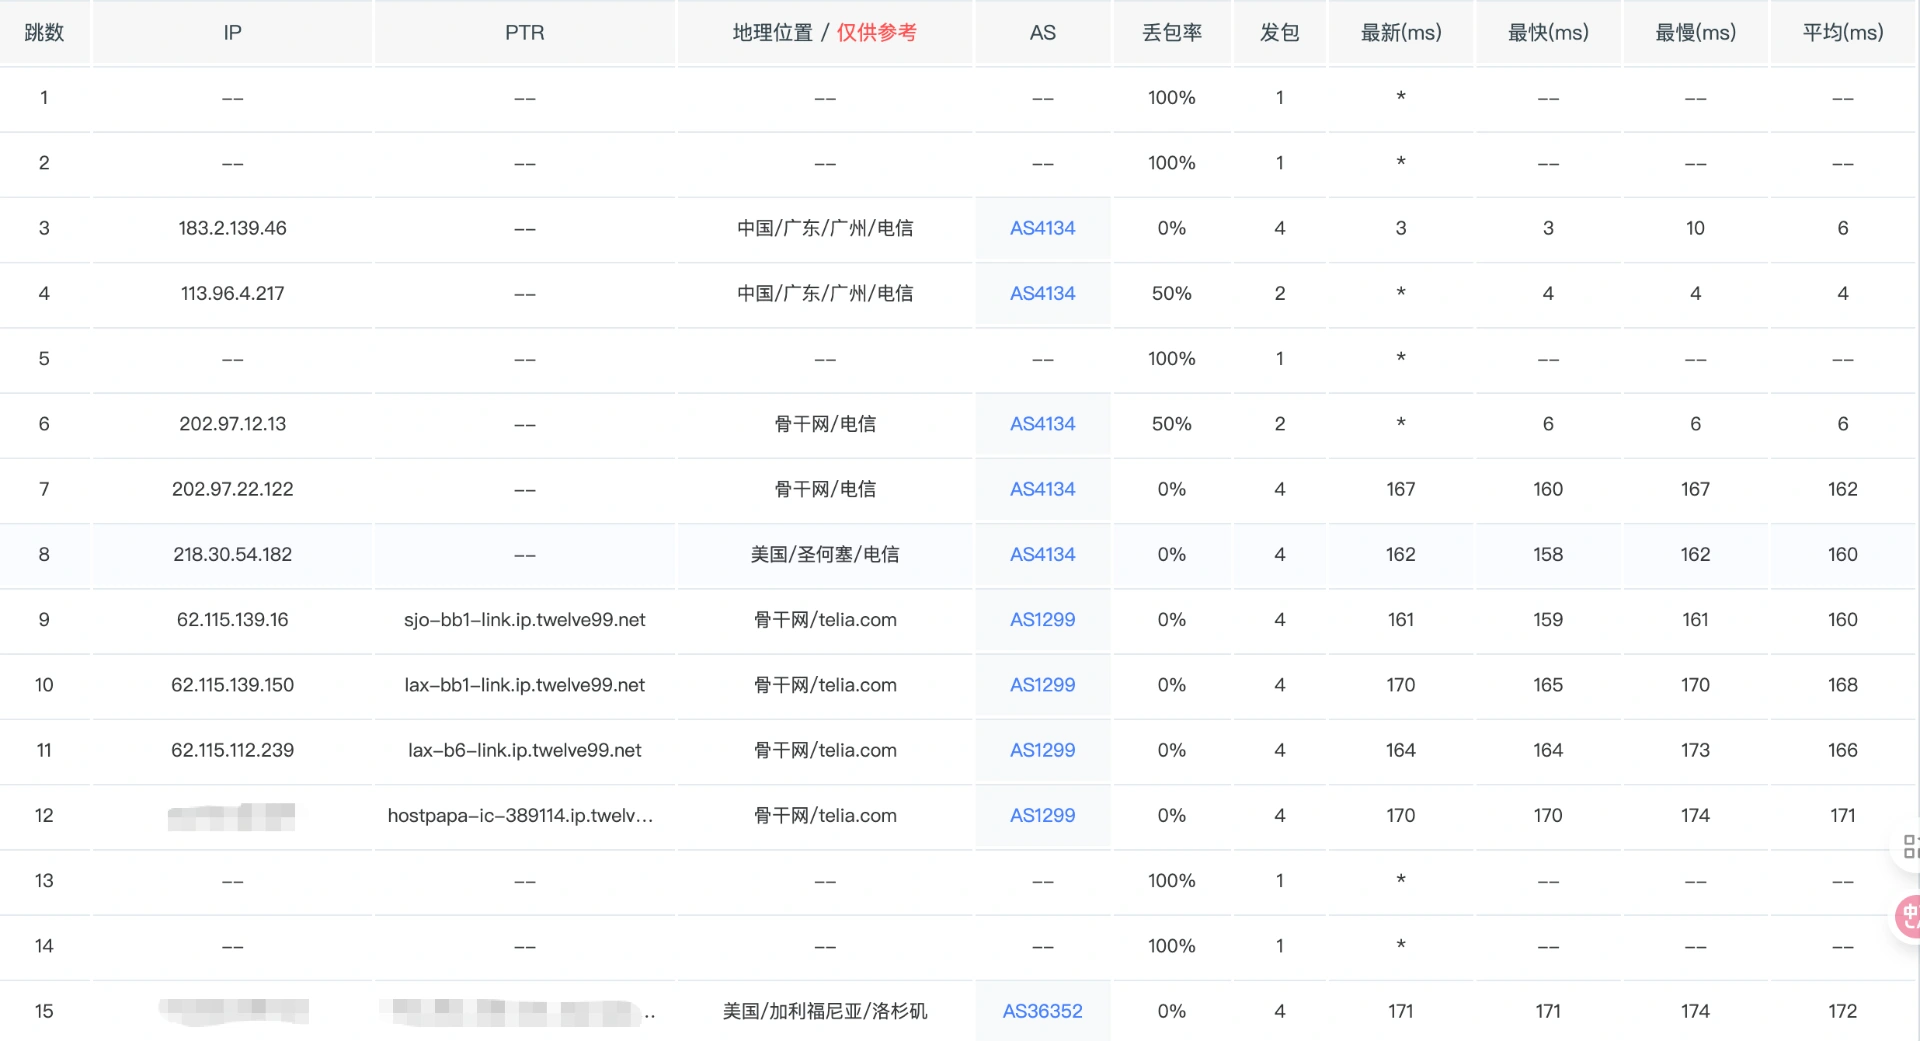This screenshot has width=1920, height=1041.
Task: Click PTR lax-b6-link.ip.twelve99.net
Action: [x=524, y=750]
